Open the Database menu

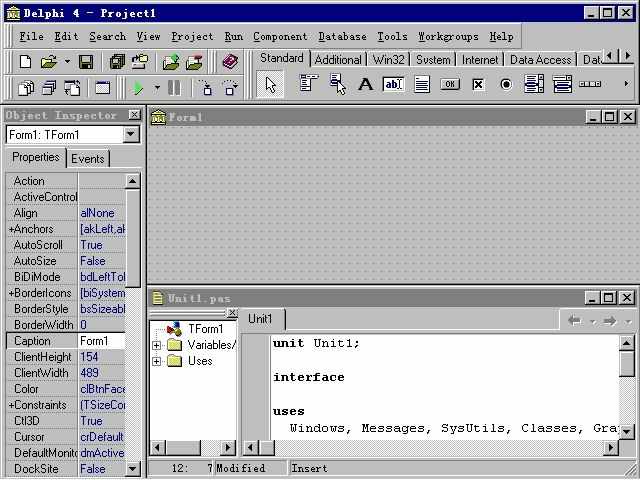click(342, 36)
